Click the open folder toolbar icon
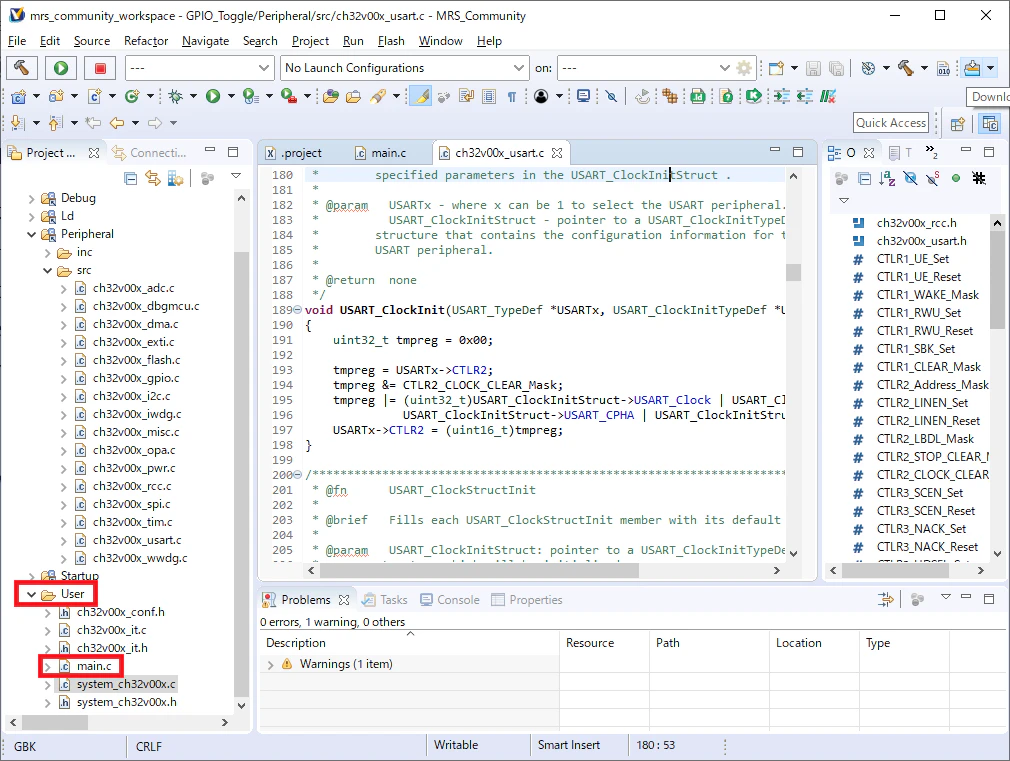Image resolution: width=1010 pixels, height=761 pixels. (354, 97)
